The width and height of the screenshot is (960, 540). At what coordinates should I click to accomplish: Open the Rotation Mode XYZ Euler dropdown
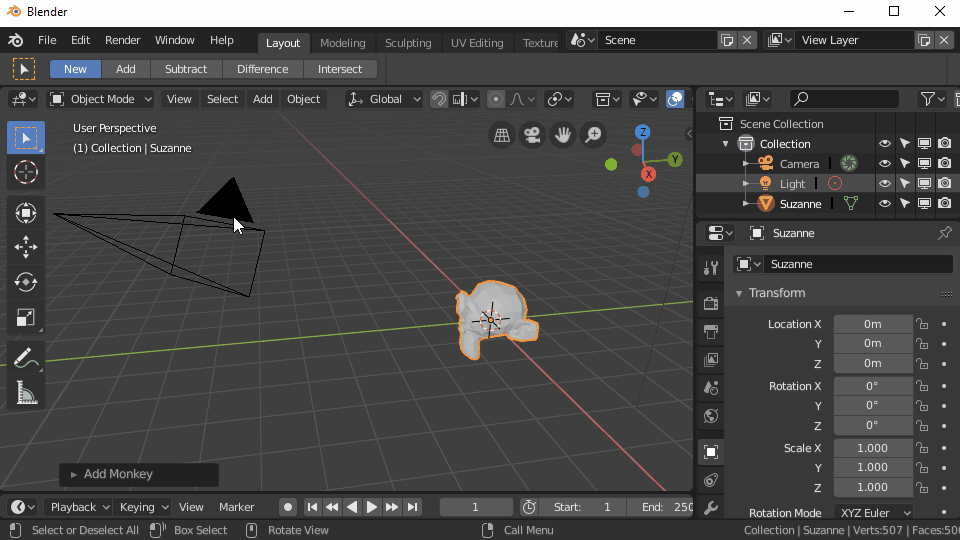tap(873, 512)
